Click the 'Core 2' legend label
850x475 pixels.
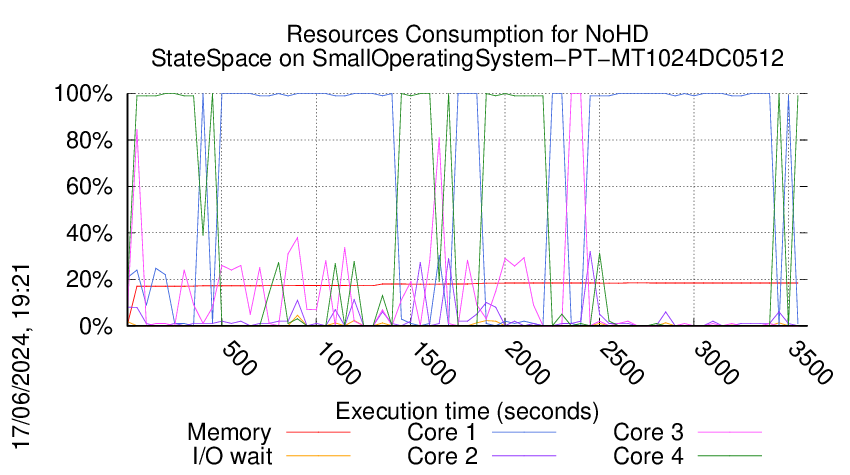442,456
